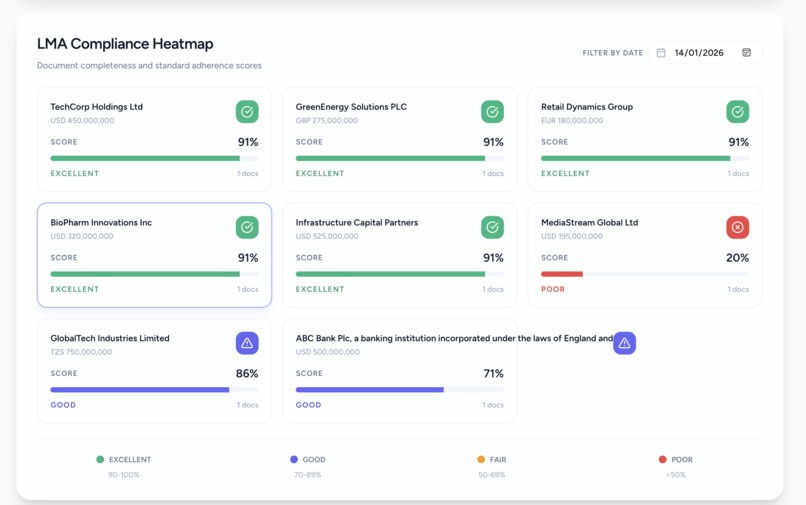Open GreenEnergy Solutions PLC card title
The image size is (806, 505).
click(x=351, y=107)
